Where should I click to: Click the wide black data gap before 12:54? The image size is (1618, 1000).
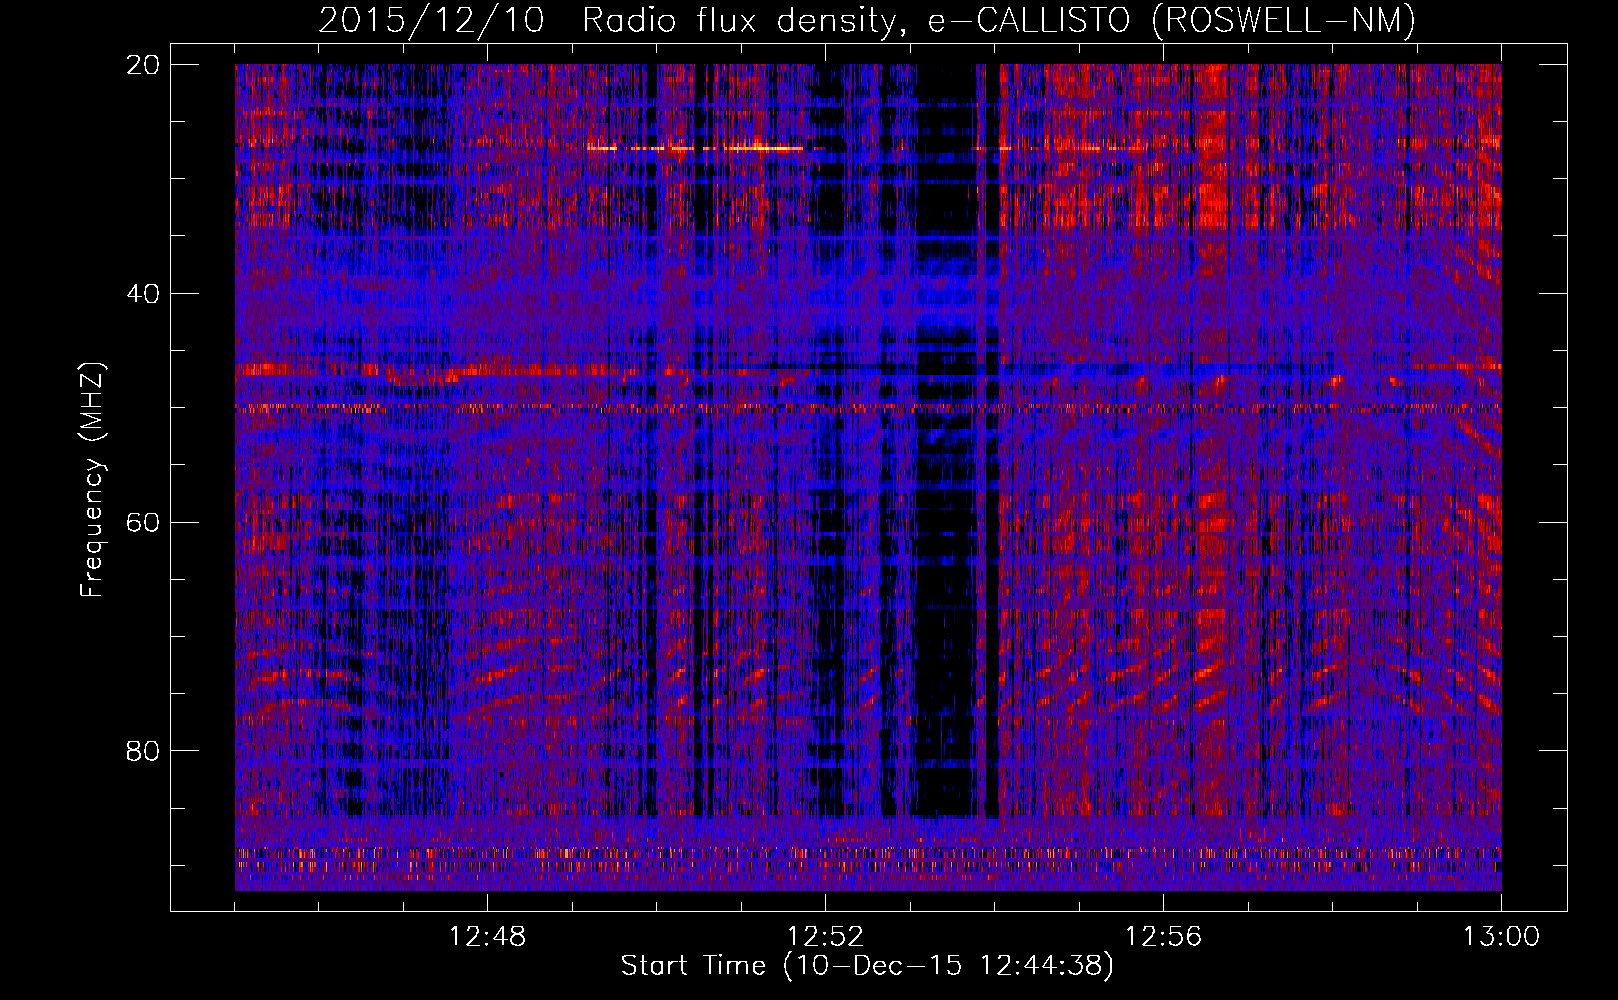coord(946,440)
